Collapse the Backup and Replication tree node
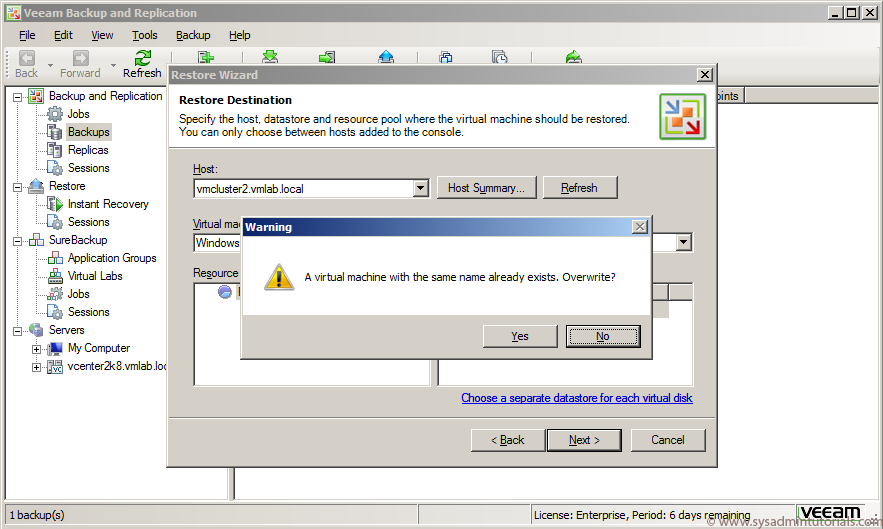The height and width of the screenshot is (529, 883). pos(17,97)
